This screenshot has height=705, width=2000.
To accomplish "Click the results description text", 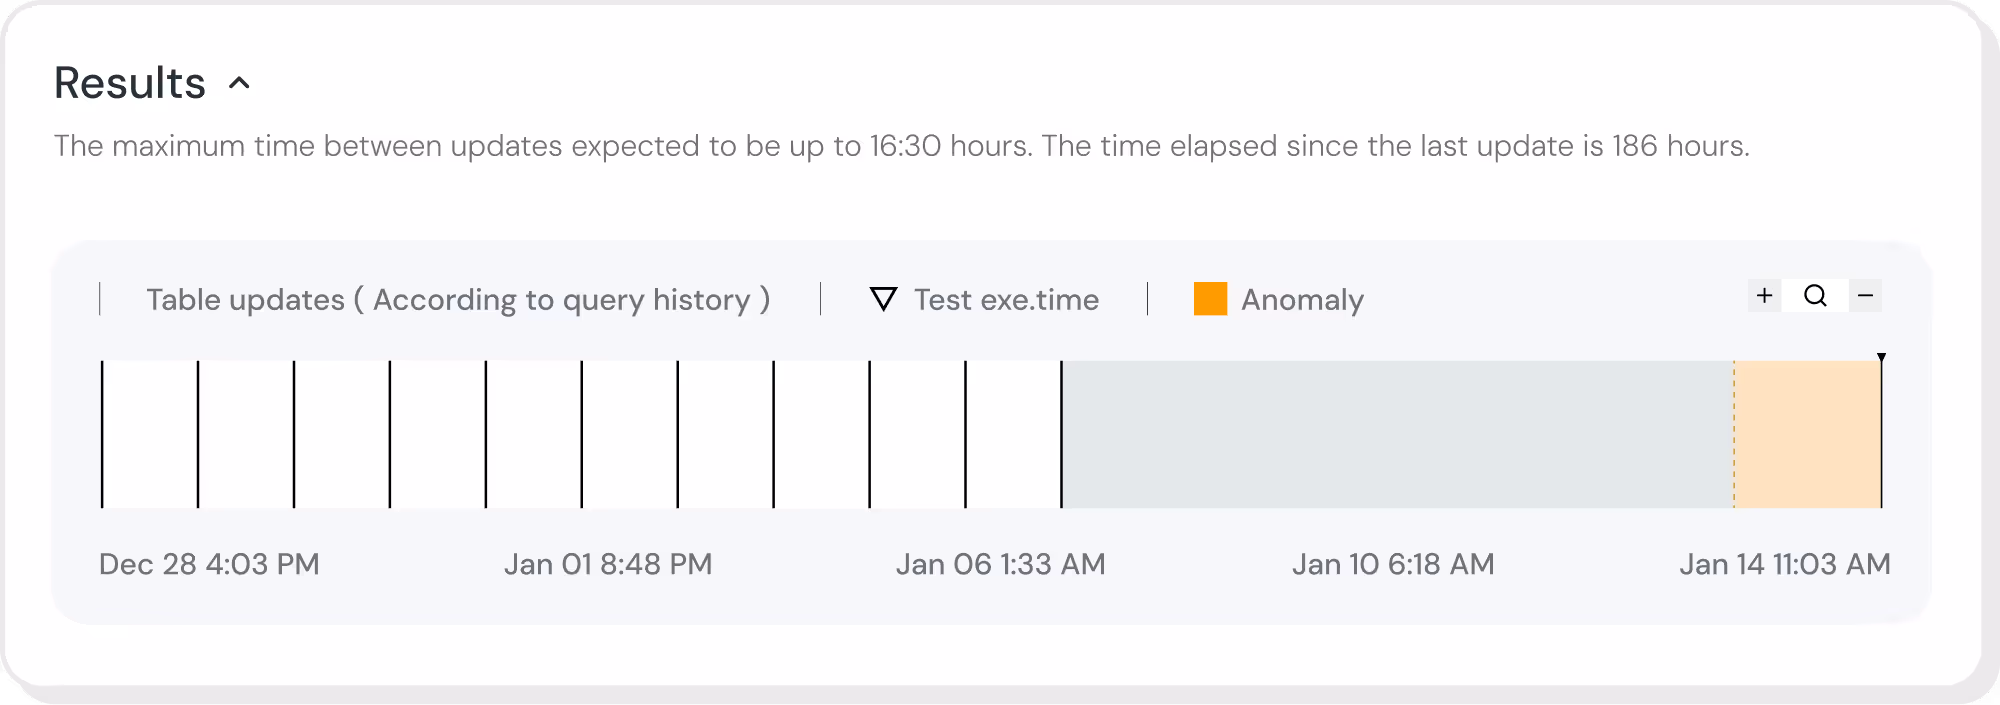I will [x=900, y=146].
